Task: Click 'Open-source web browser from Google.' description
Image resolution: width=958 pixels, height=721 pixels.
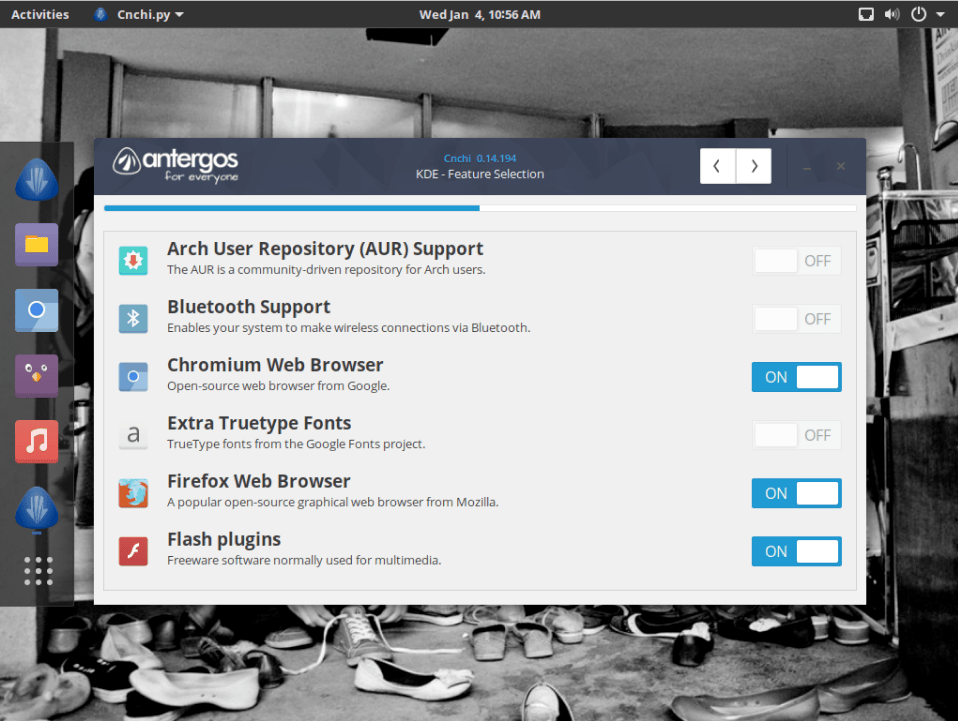Action: pyautogui.click(x=279, y=386)
